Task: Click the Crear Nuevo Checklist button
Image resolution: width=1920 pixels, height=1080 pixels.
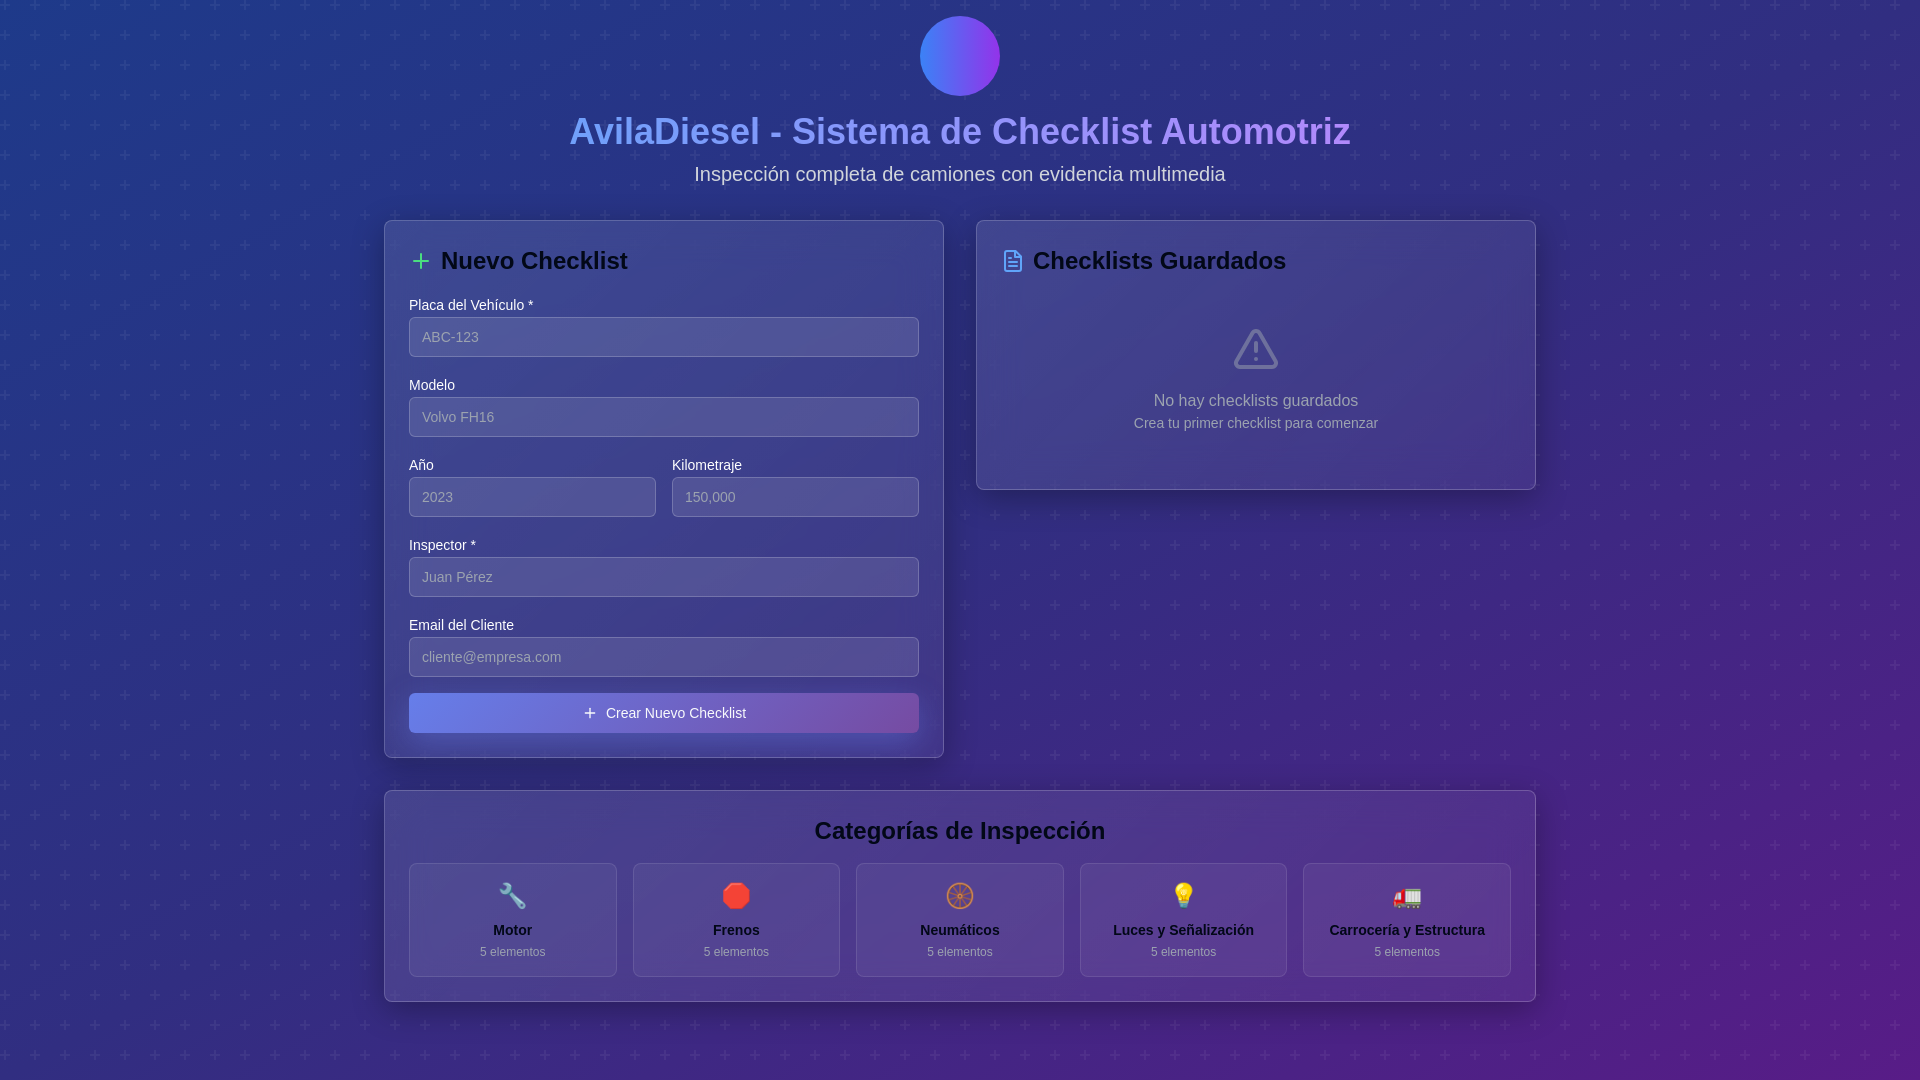Action: [x=664, y=713]
